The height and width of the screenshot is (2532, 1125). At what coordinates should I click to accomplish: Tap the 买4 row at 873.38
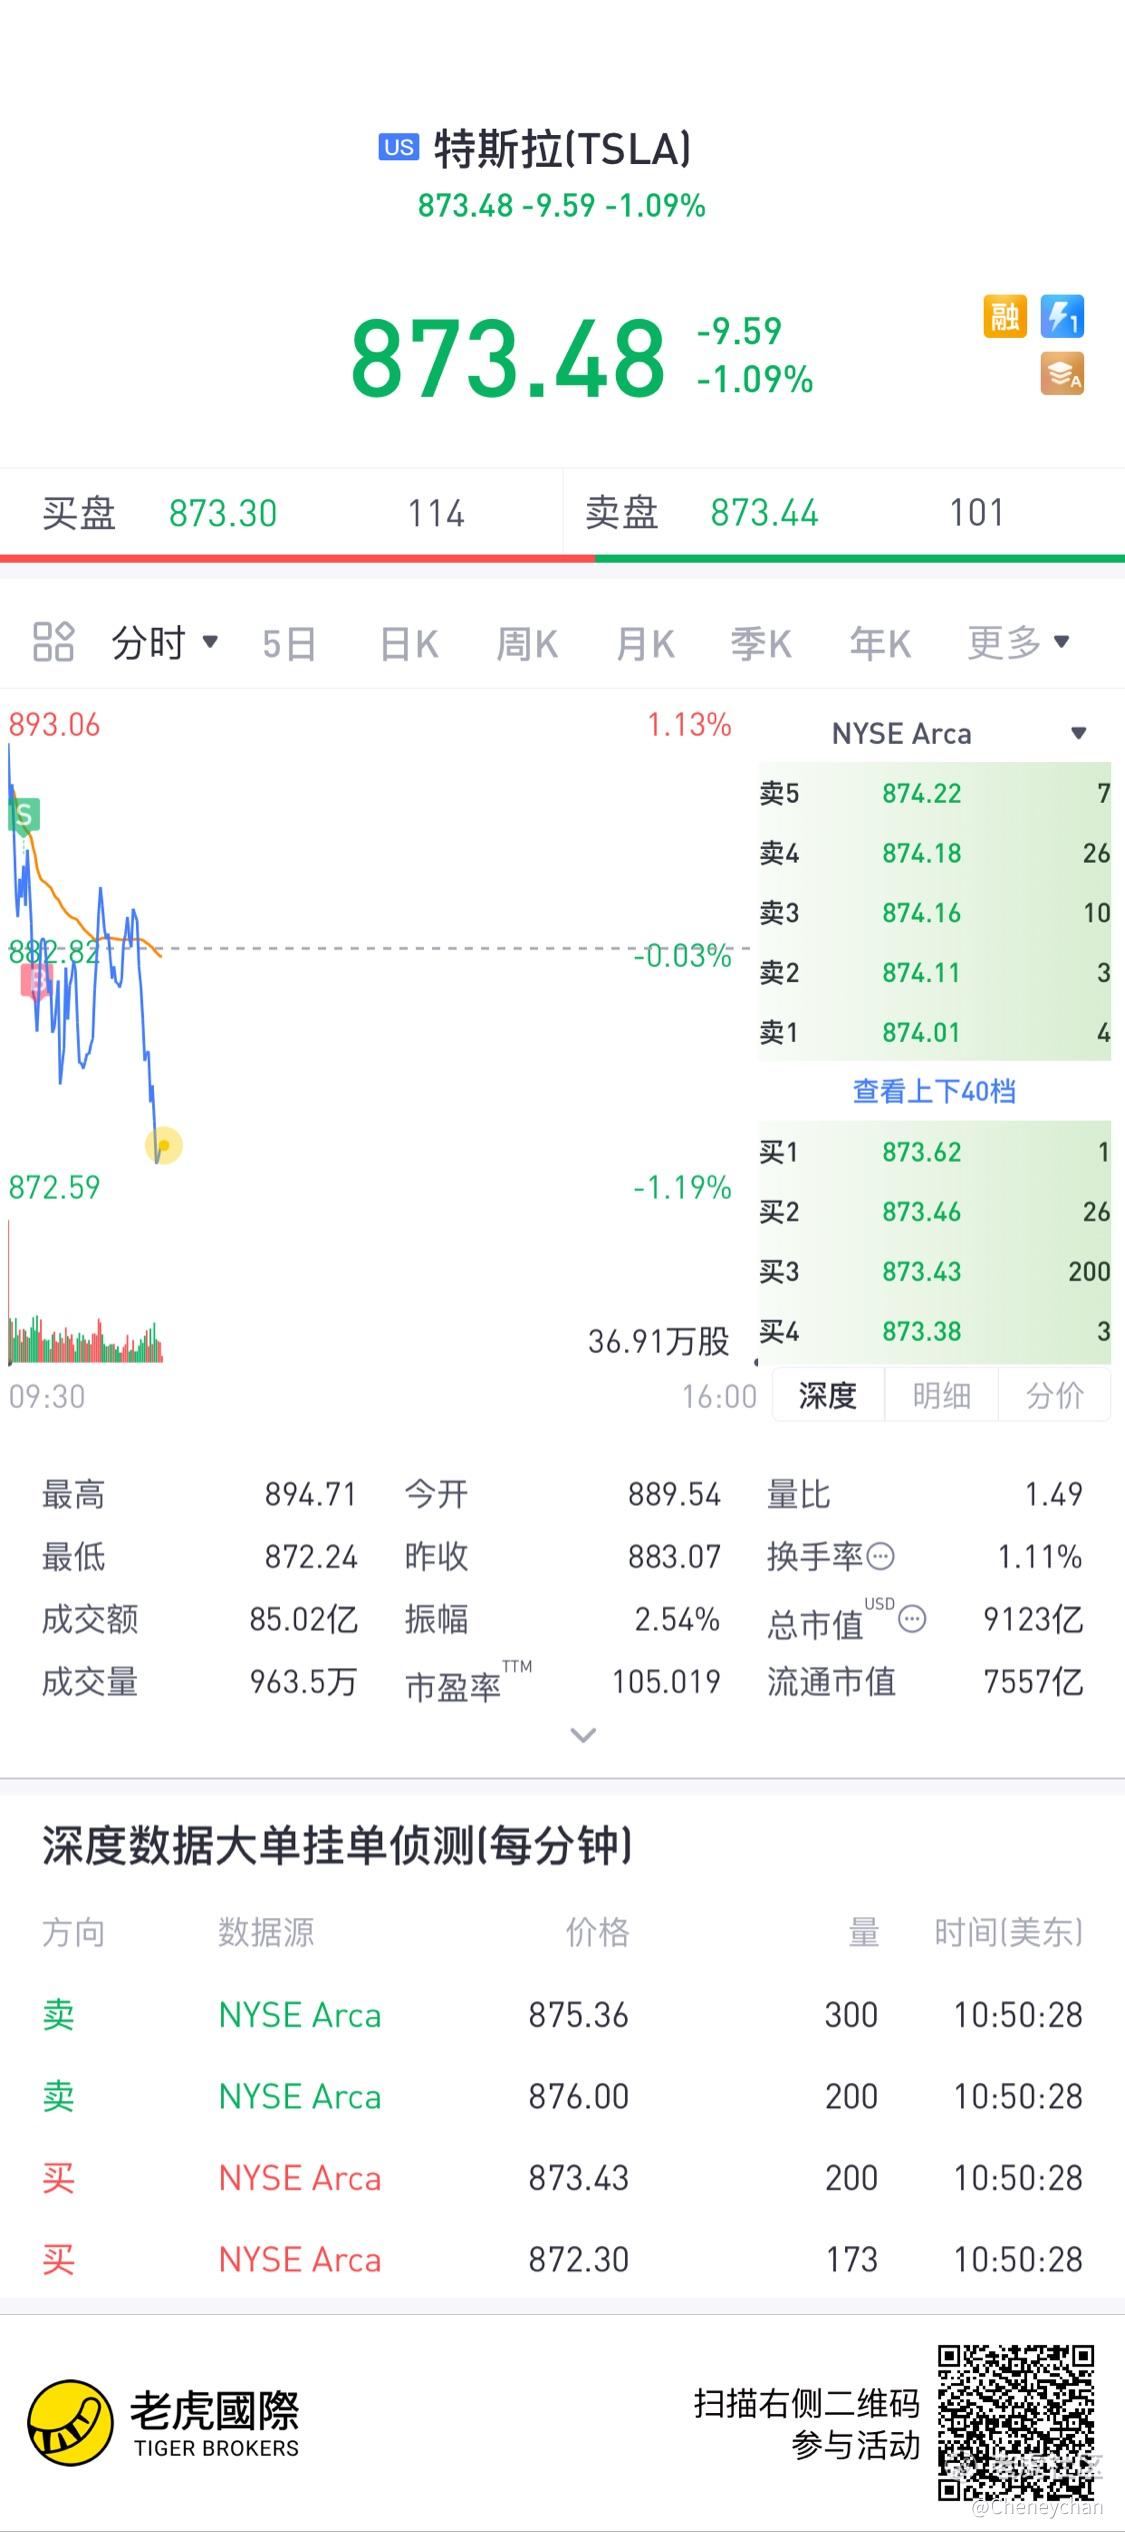pos(934,1332)
